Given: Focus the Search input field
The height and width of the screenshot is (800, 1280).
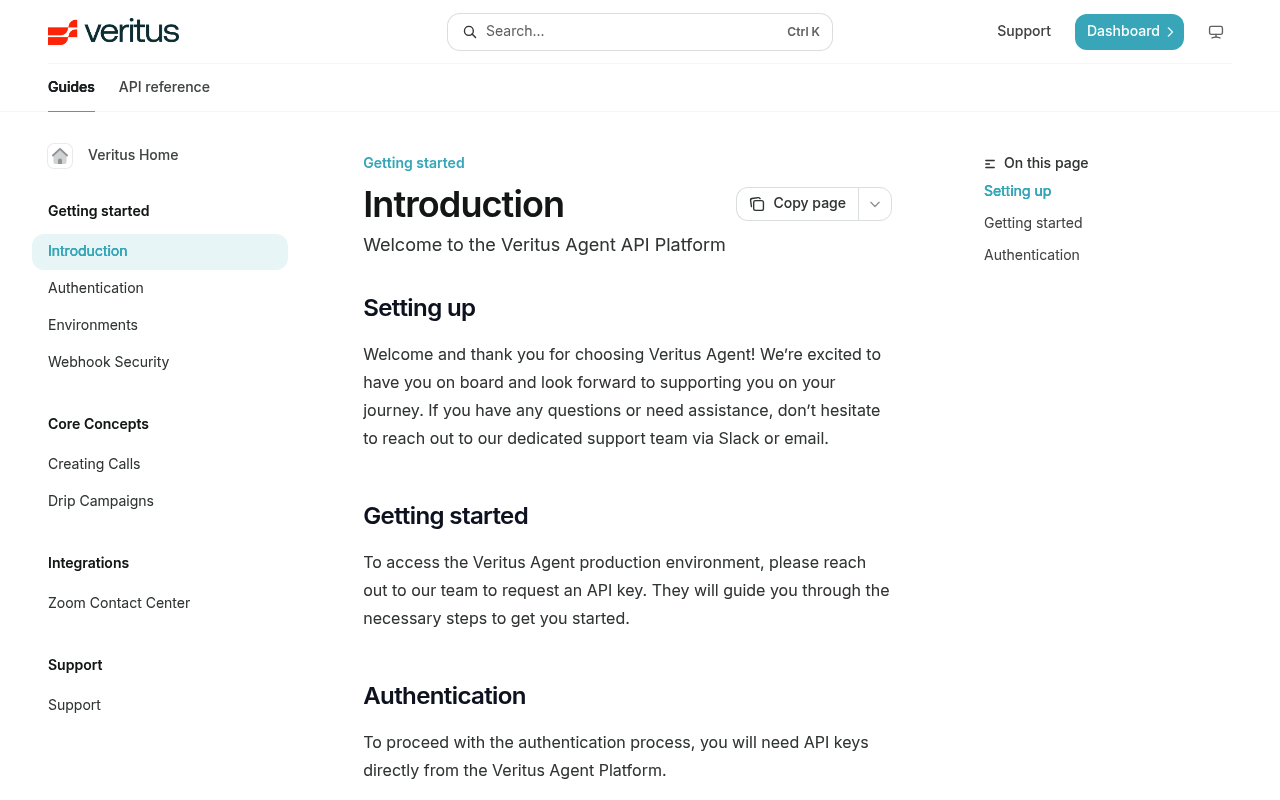Looking at the screenshot, I should click(640, 32).
